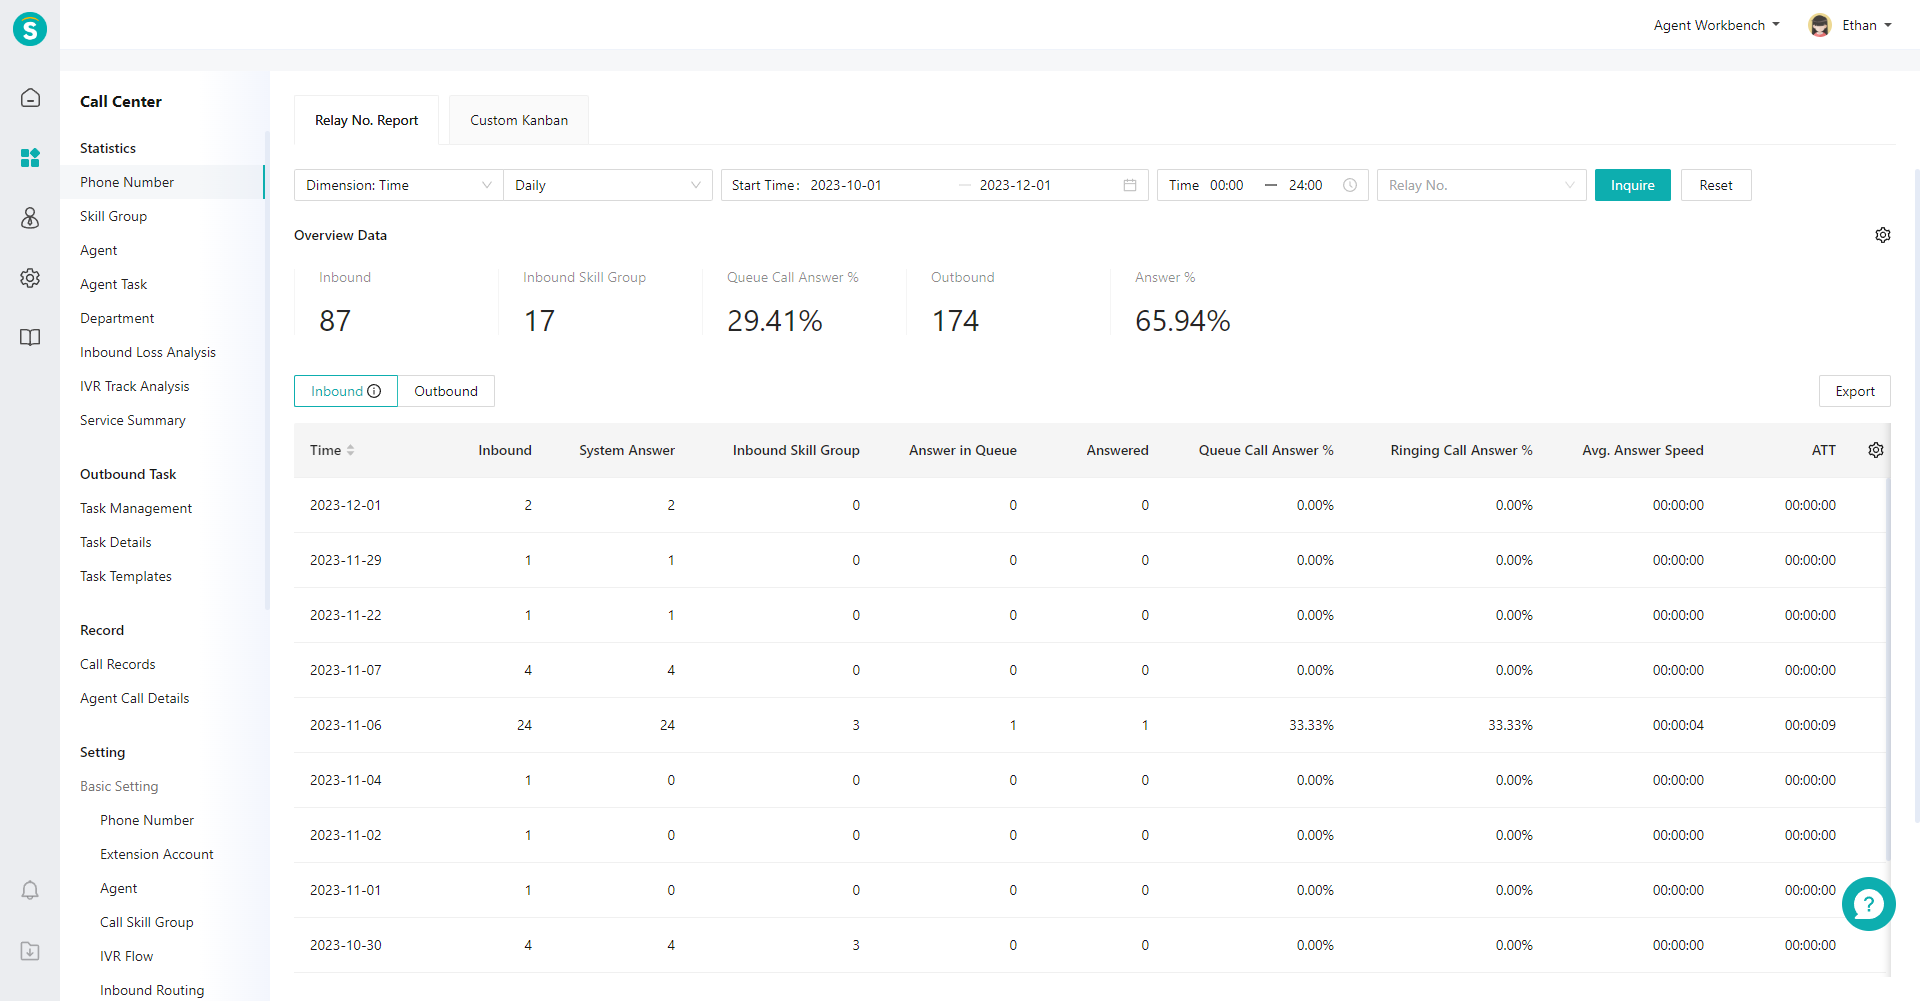The height and width of the screenshot is (1001, 1920).
Task: Open Extension Account setting
Action: [157, 854]
